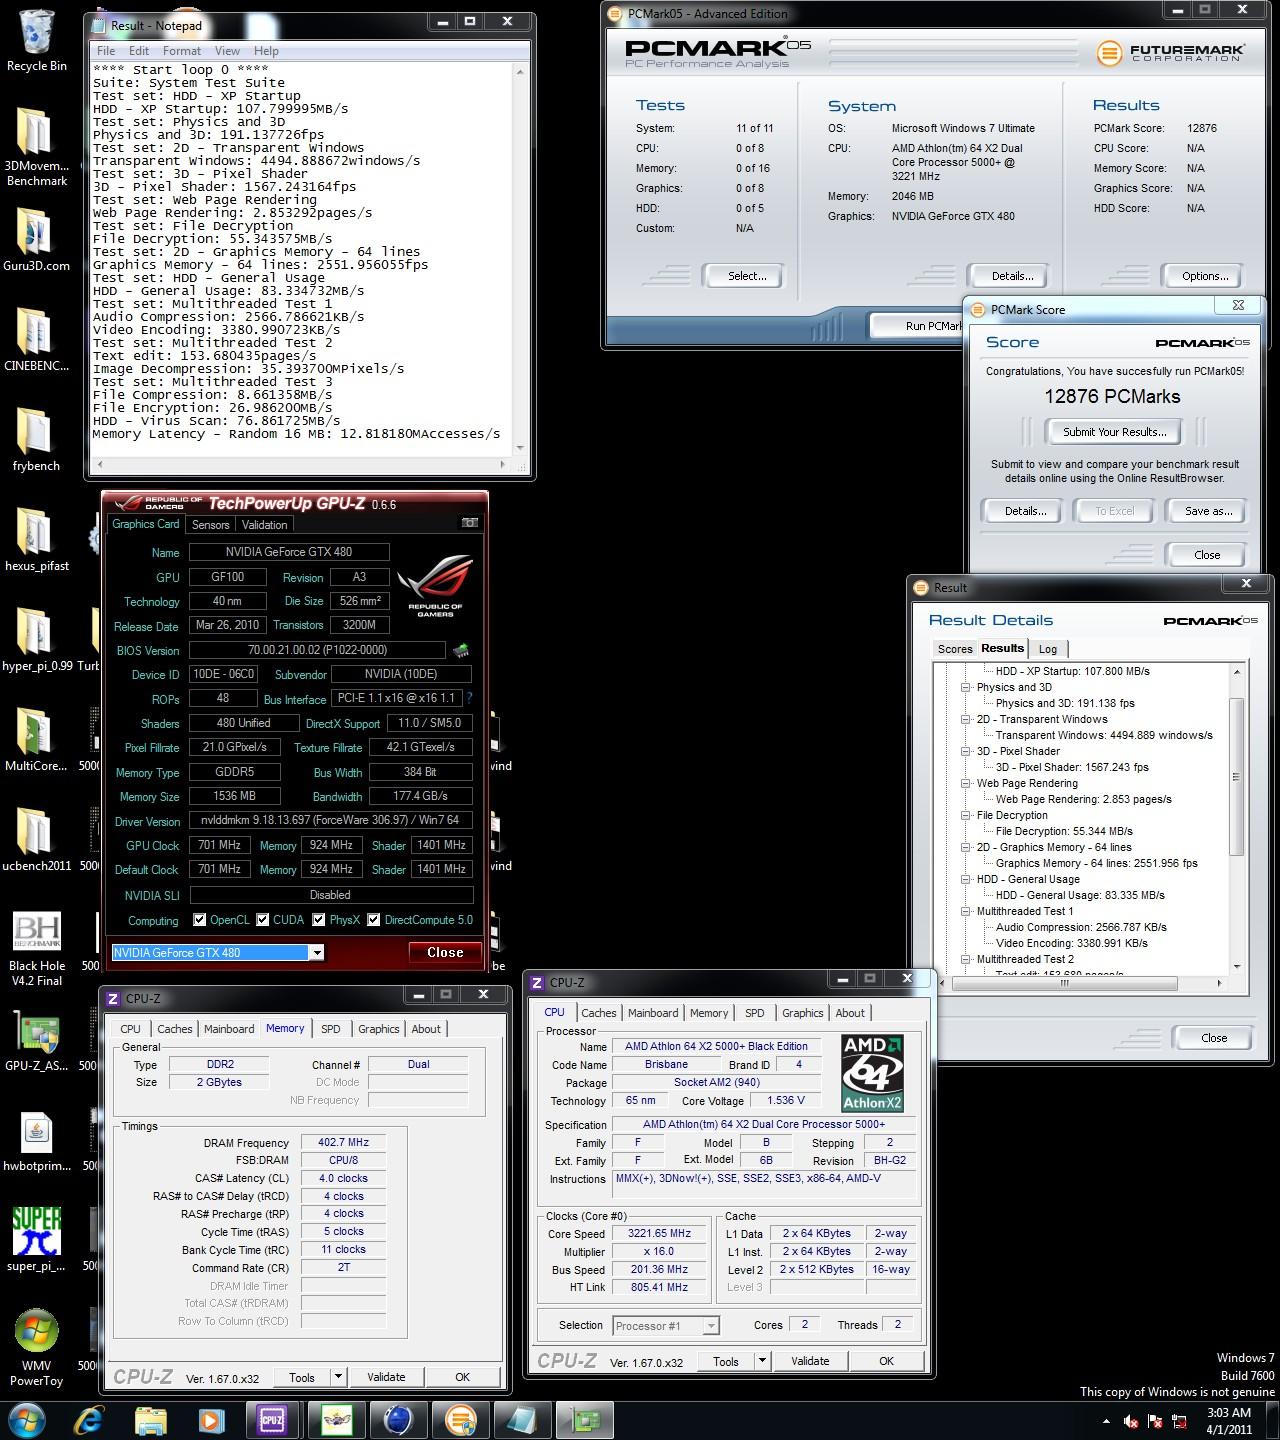1280x1440 pixels.
Task: Collapse the Multithreaded Test 1 node
Action: tap(966, 911)
